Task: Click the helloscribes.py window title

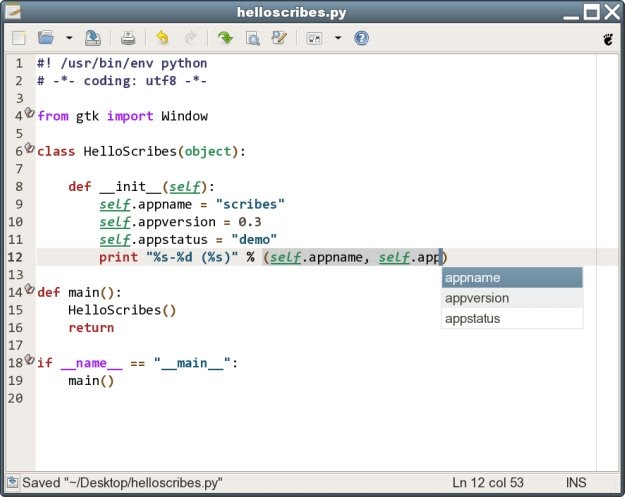Action: coord(291,12)
